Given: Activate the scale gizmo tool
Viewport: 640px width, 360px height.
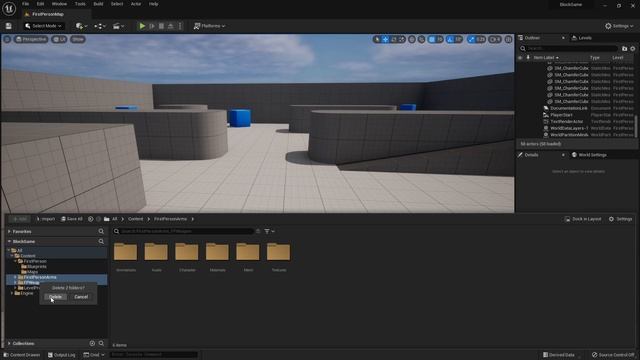Looking at the screenshot, I should pyautogui.click(x=402, y=39).
